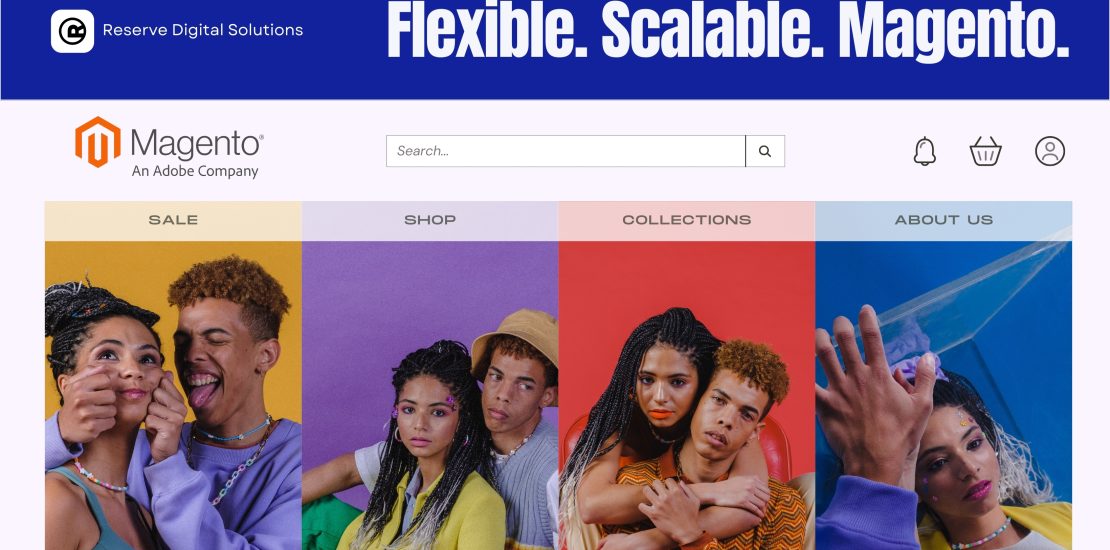The width and height of the screenshot is (1110, 550).
Task: Click the Flexible. Scalable. Magento. headline
Action: [x=728, y=31]
